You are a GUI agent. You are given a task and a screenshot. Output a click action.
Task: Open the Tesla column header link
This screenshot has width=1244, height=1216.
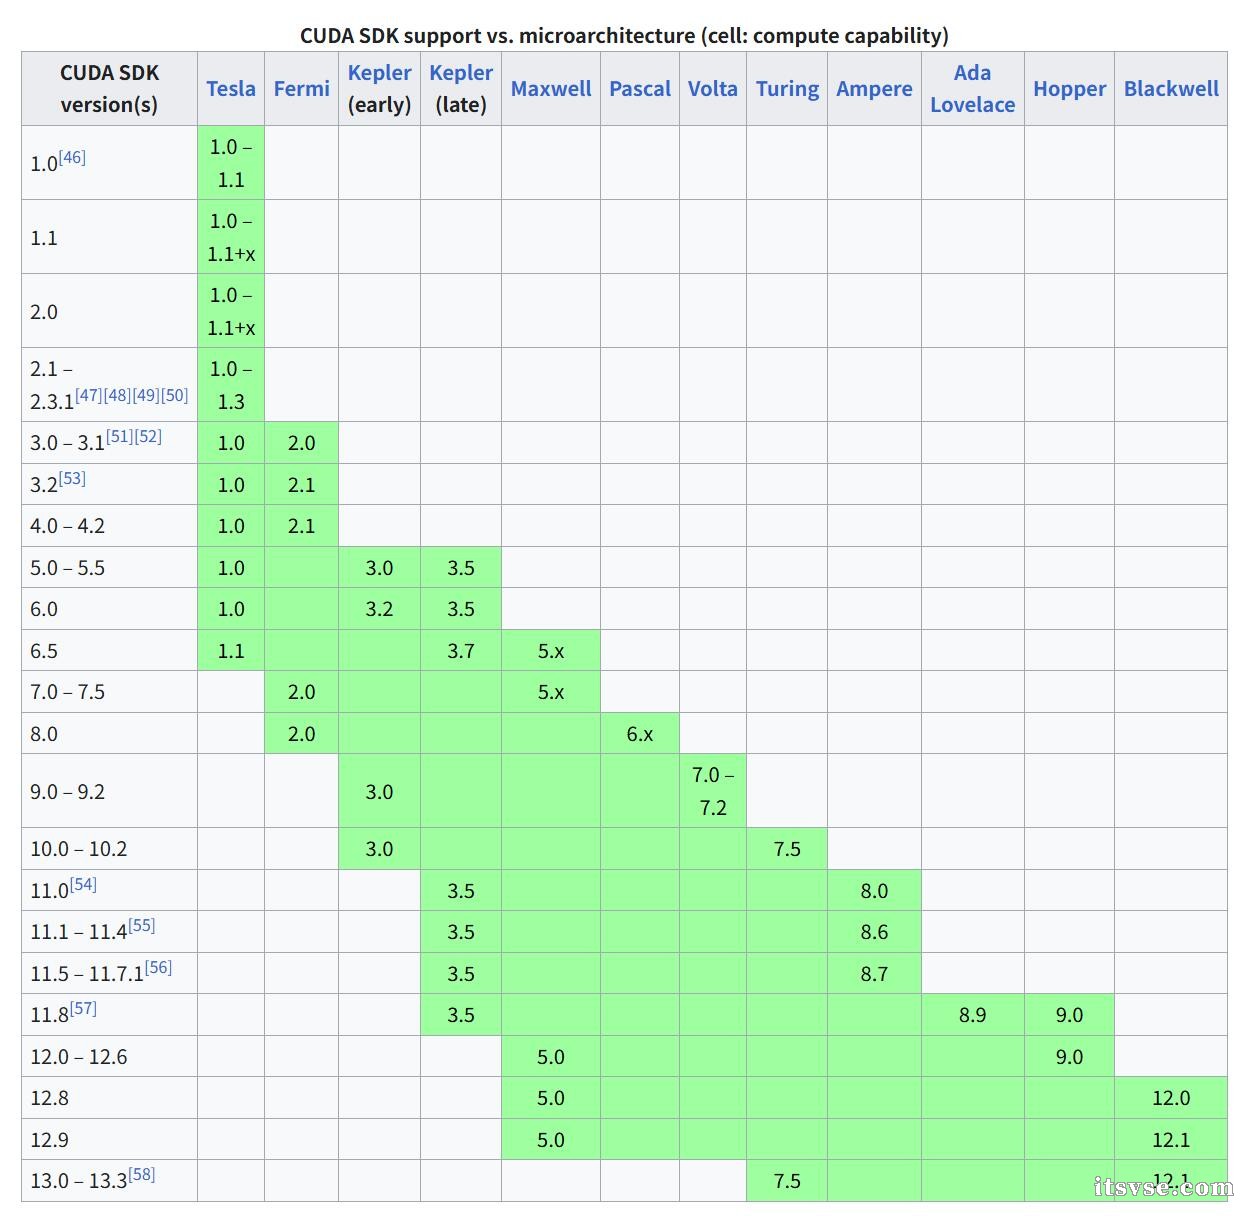pos(231,88)
